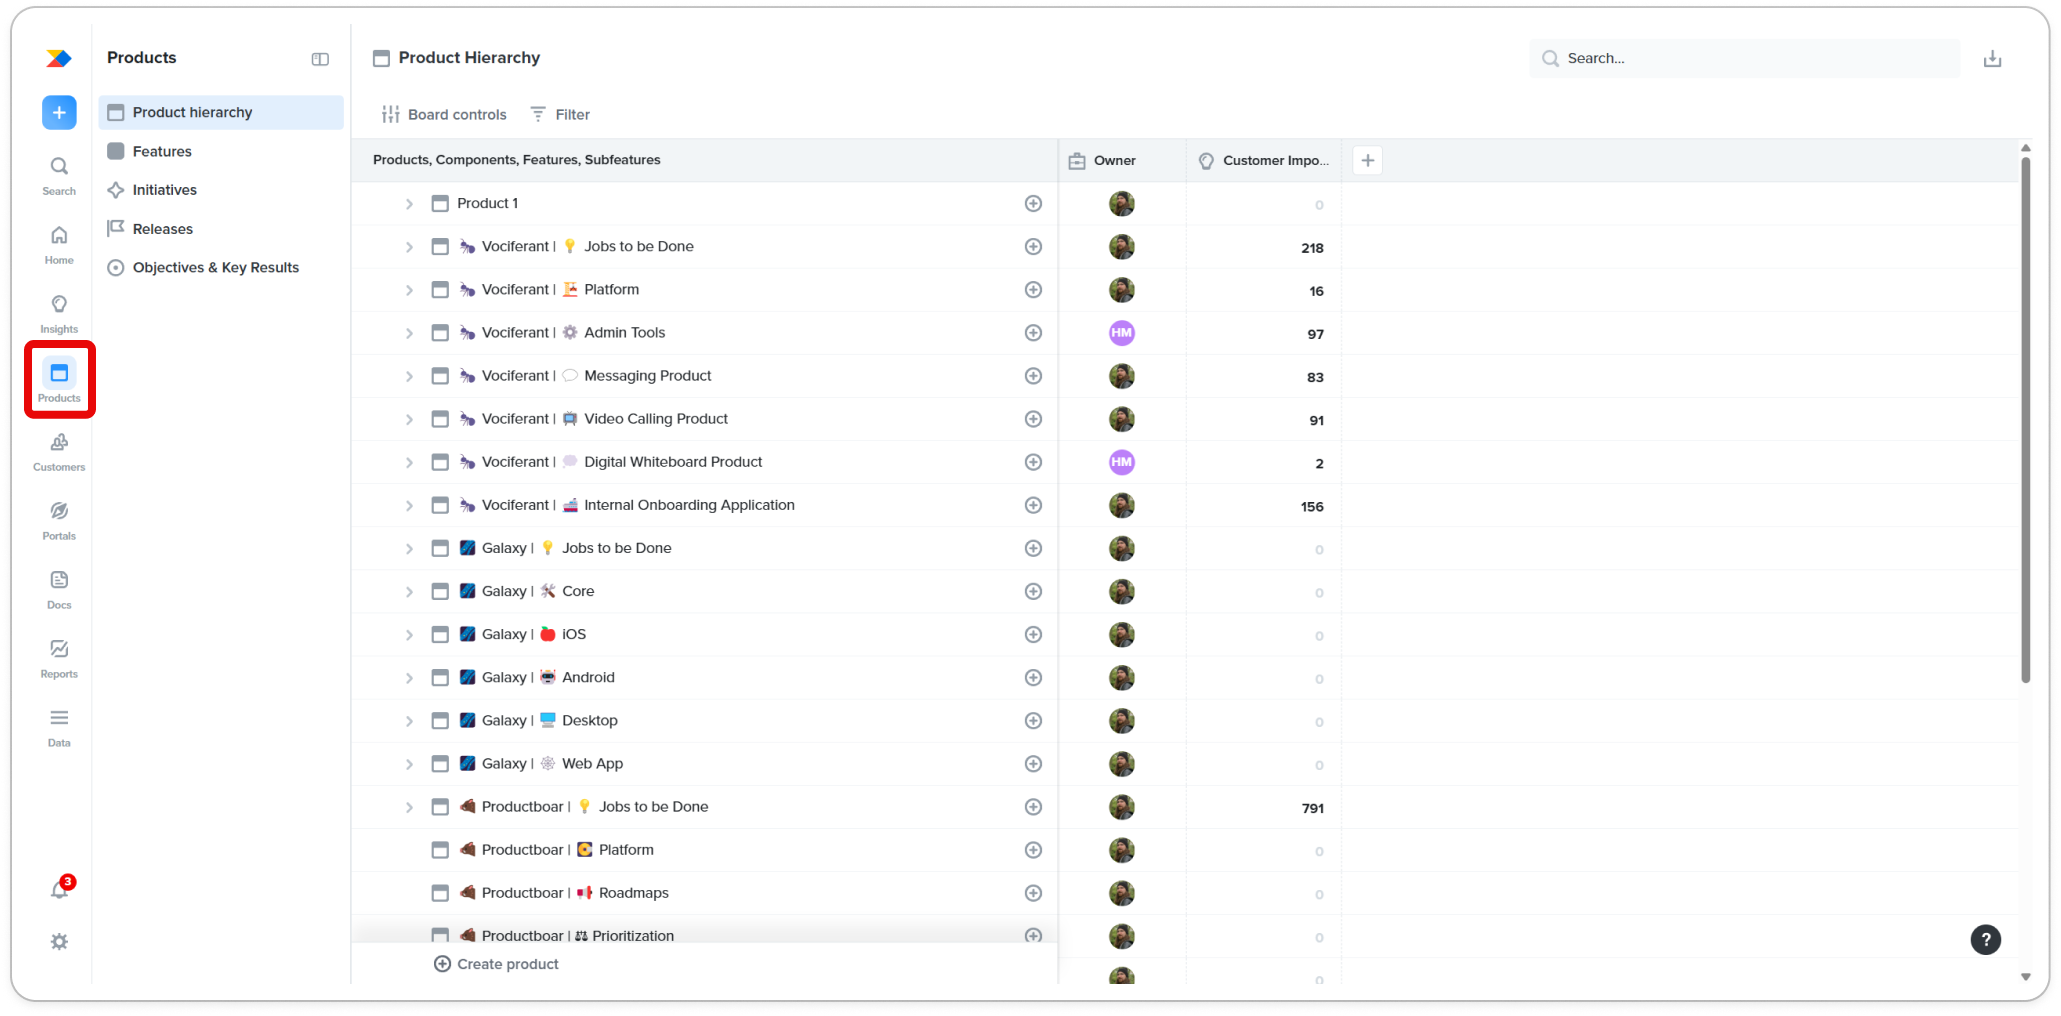Open Data section
This screenshot has width=2061, height=1016.
(x=59, y=727)
